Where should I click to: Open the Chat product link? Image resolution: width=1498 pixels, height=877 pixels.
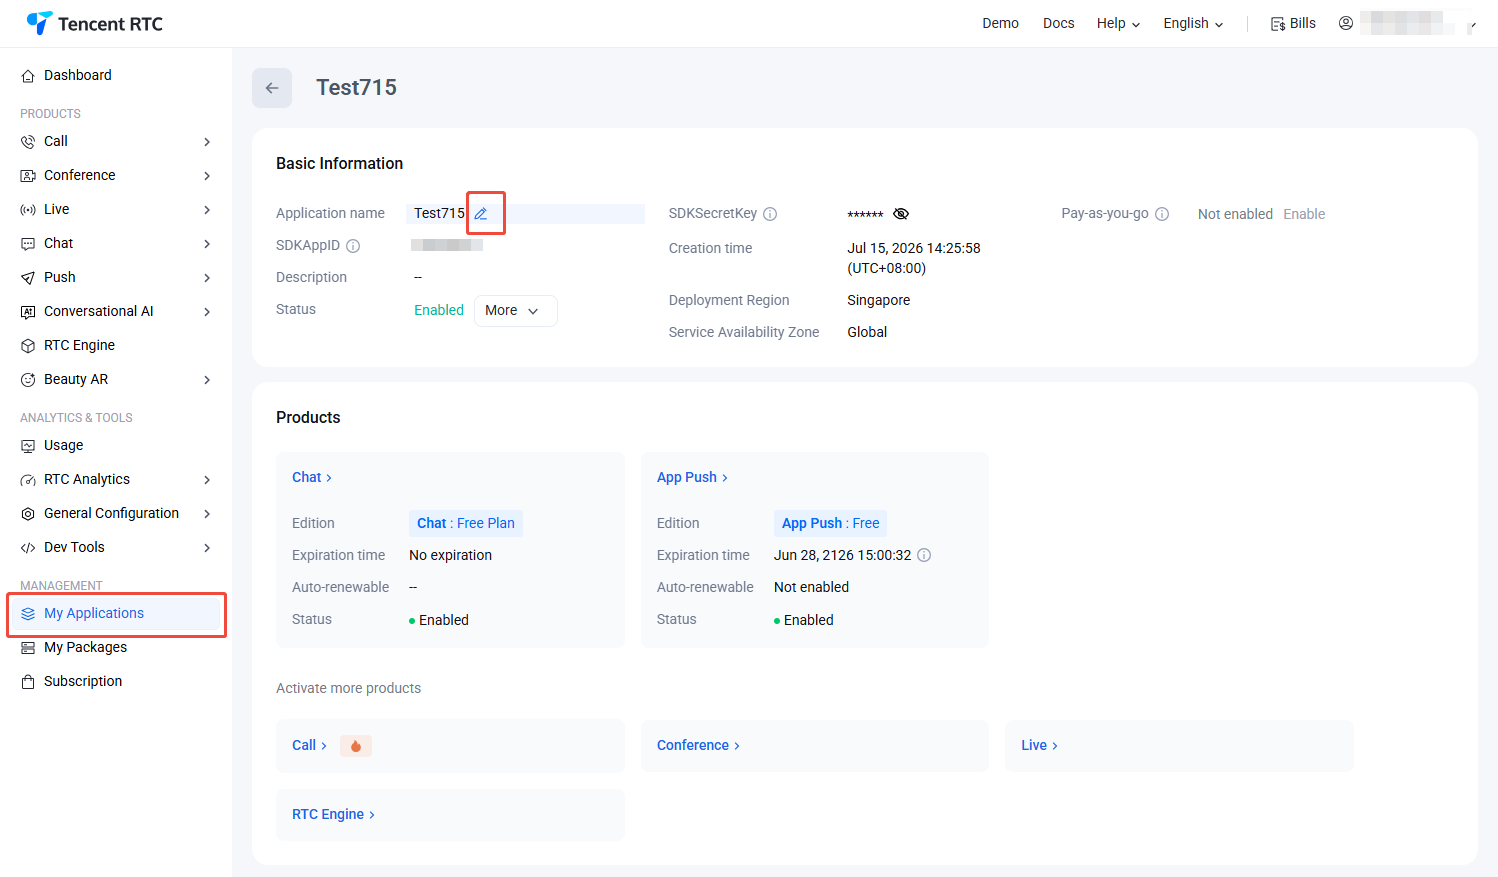click(311, 478)
